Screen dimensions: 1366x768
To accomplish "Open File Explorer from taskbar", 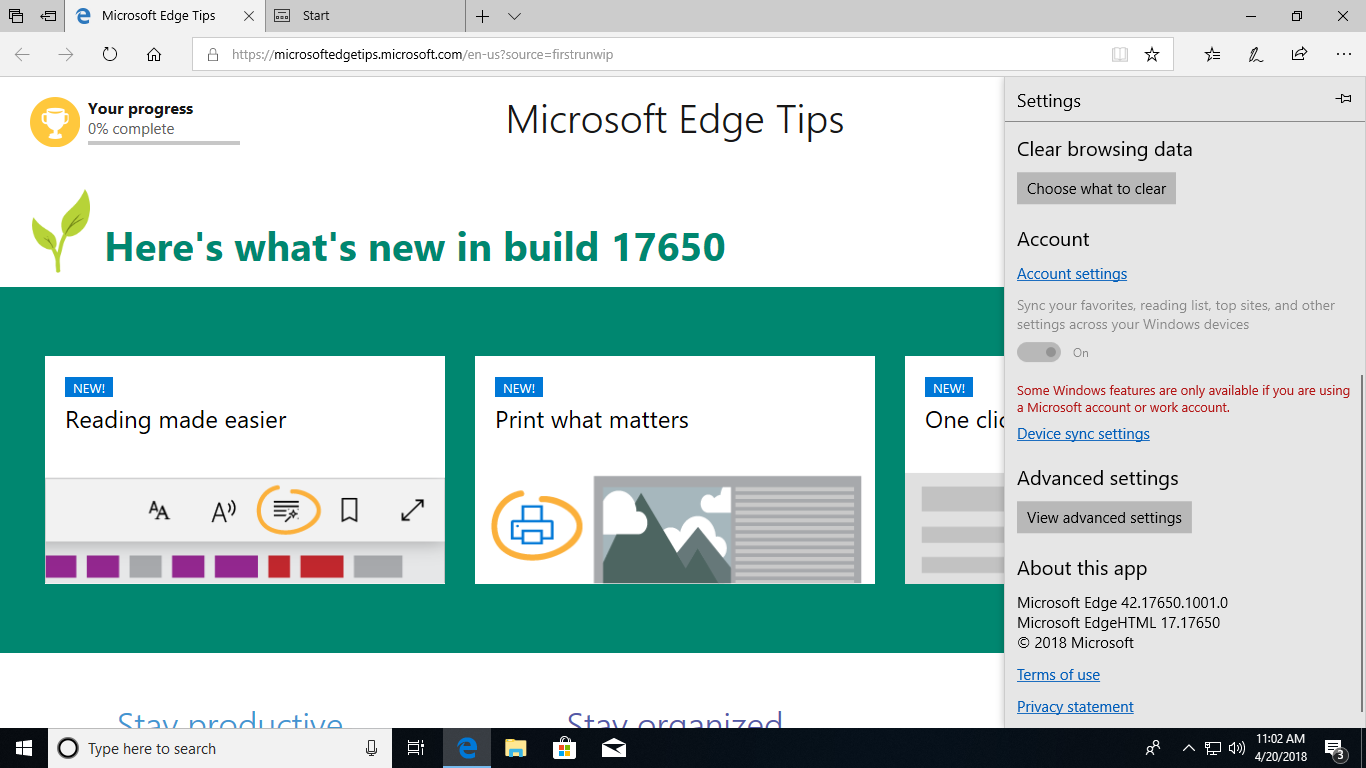I will pyautogui.click(x=515, y=748).
